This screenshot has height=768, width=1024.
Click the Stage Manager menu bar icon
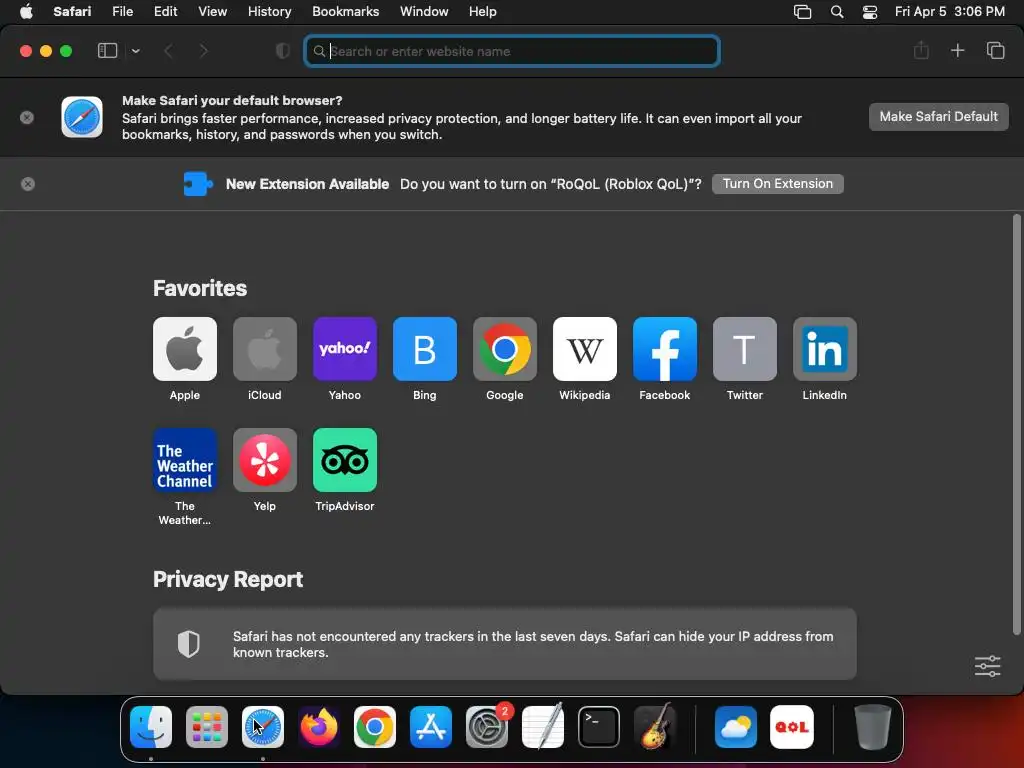pyautogui.click(x=803, y=12)
